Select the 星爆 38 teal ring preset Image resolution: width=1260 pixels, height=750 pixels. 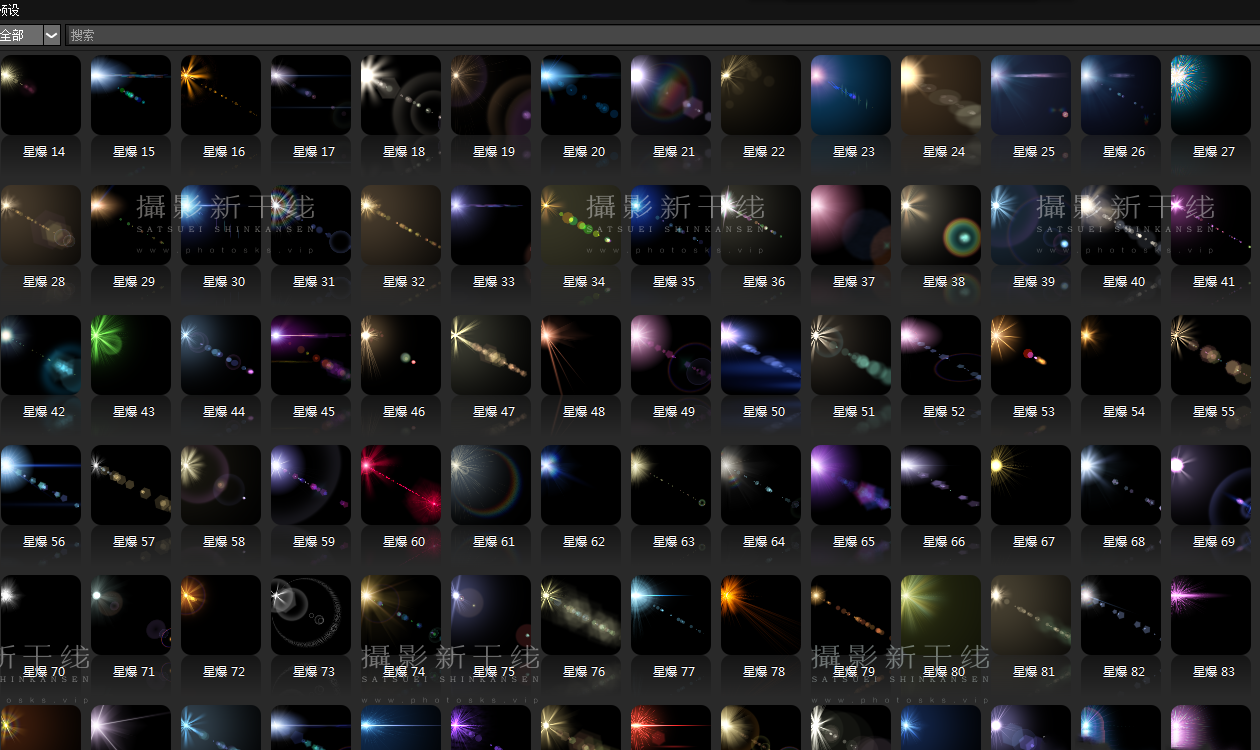pyautogui.click(x=941, y=225)
